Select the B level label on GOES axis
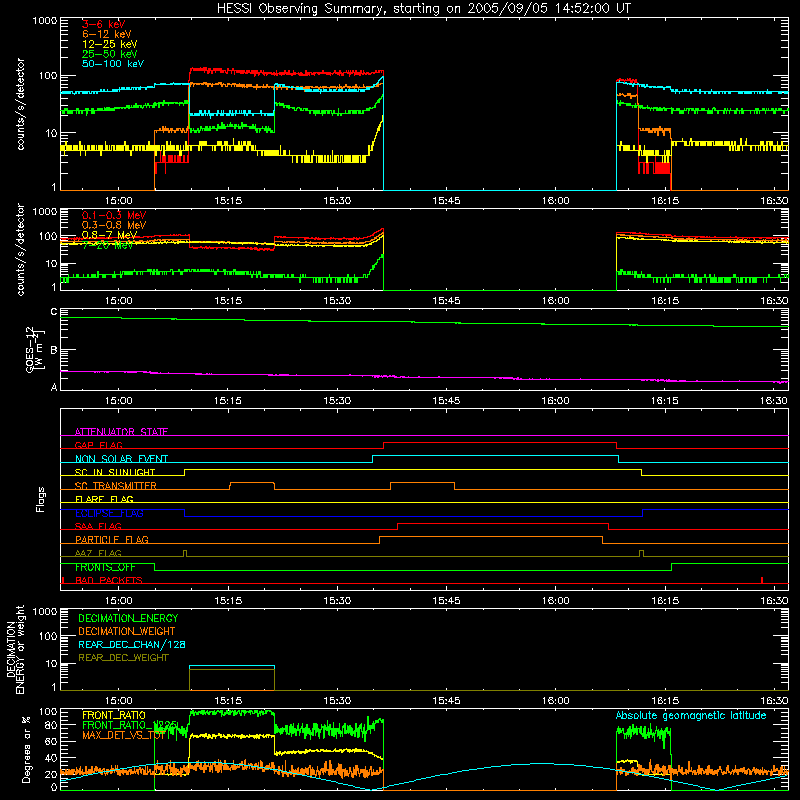Image resolution: width=800 pixels, height=800 pixels. (x=54, y=350)
